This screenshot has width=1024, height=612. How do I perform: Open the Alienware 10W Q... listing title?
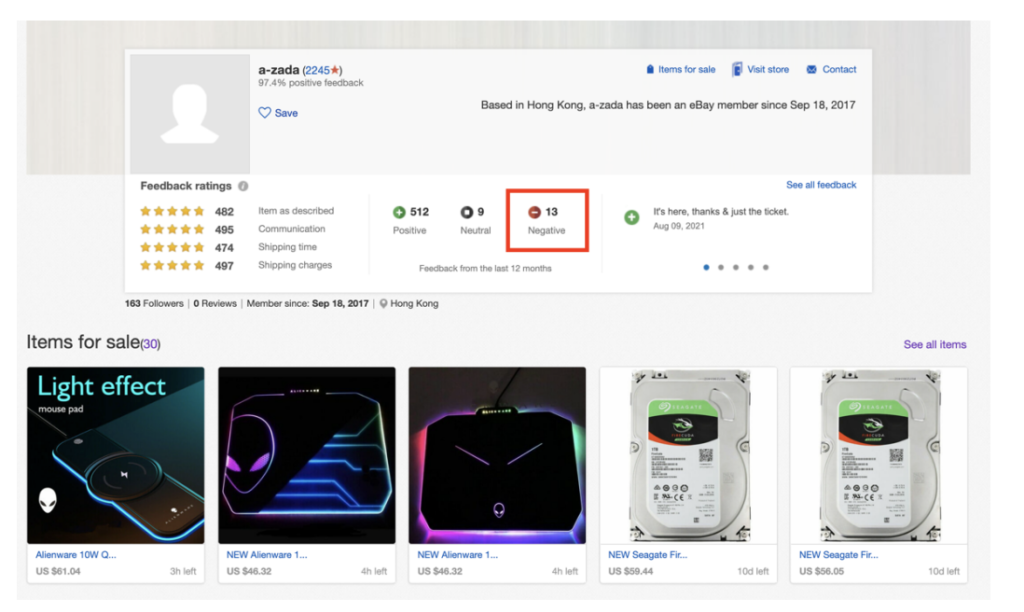pos(75,555)
